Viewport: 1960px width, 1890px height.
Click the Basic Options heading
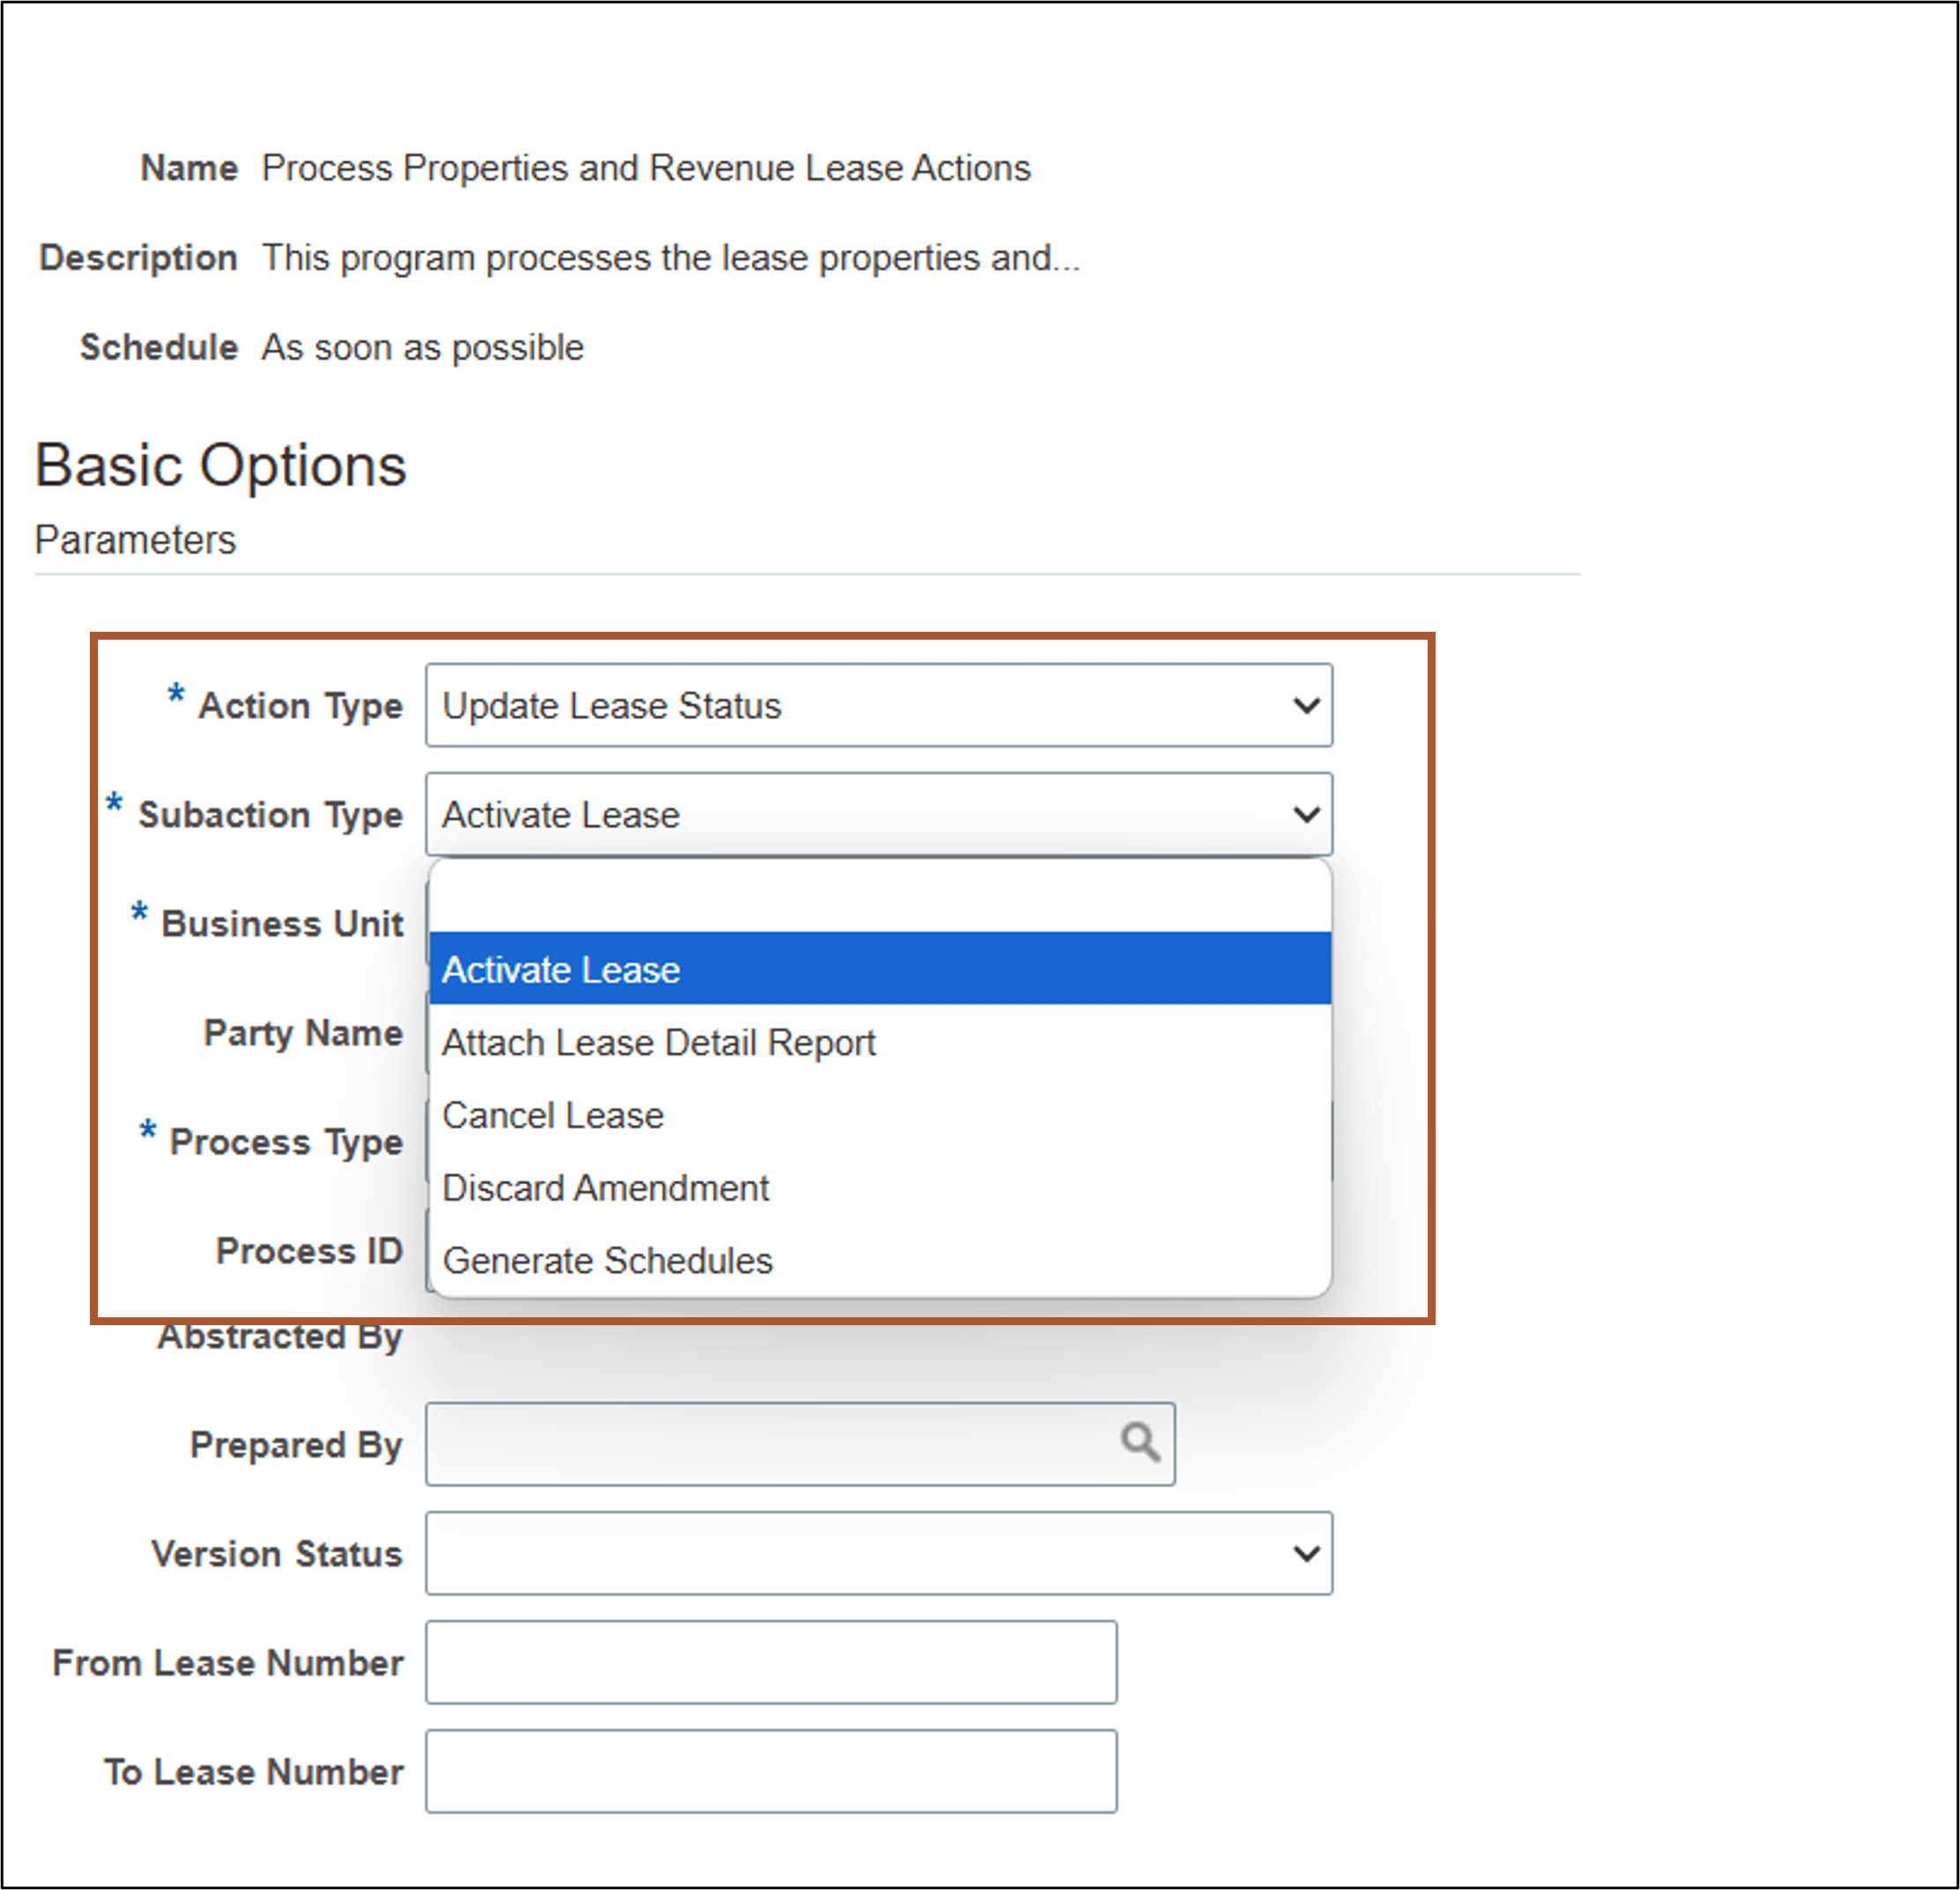[221, 466]
